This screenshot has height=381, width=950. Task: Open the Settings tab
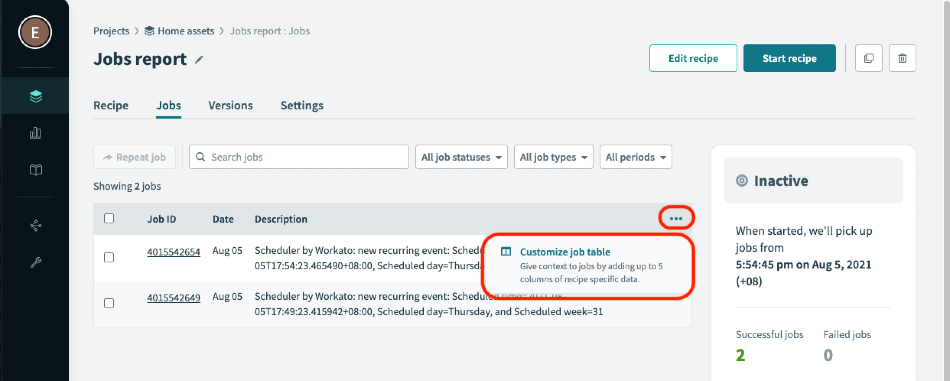(x=302, y=105)
